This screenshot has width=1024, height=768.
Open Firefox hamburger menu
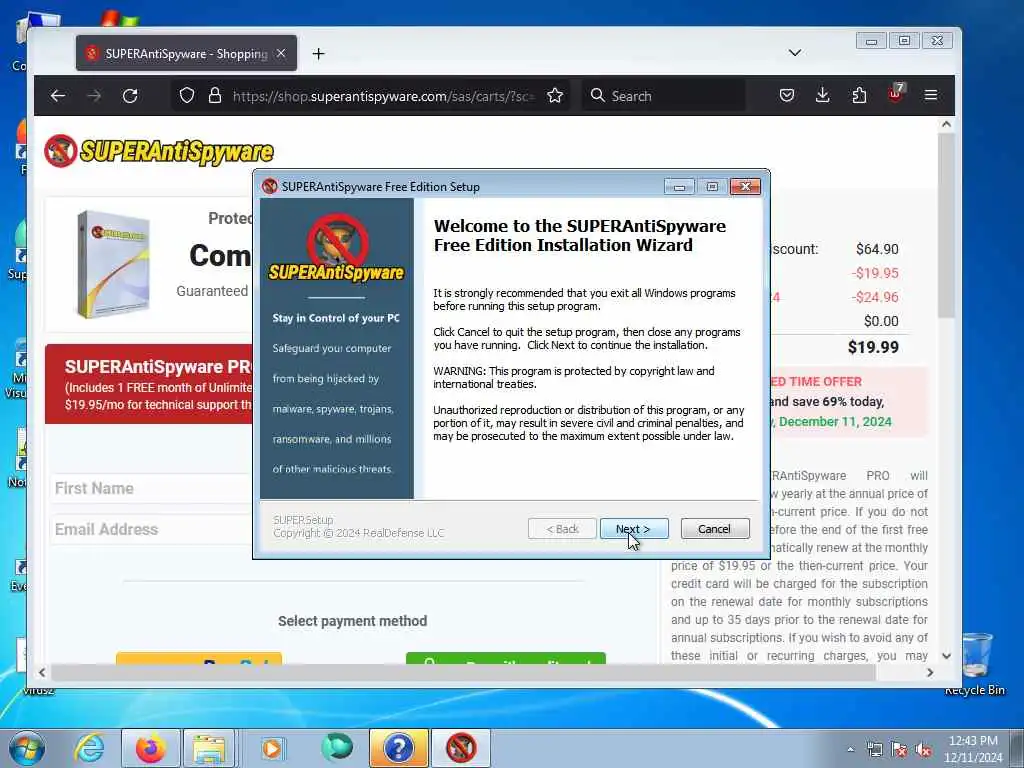[931, 96]
